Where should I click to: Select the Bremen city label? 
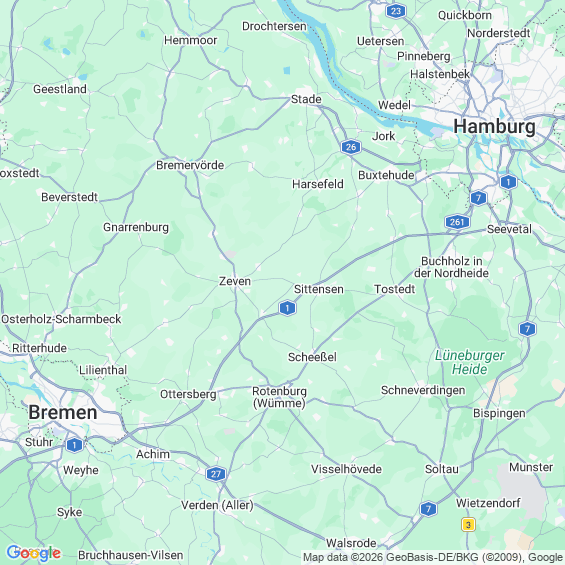coord(63,412)
